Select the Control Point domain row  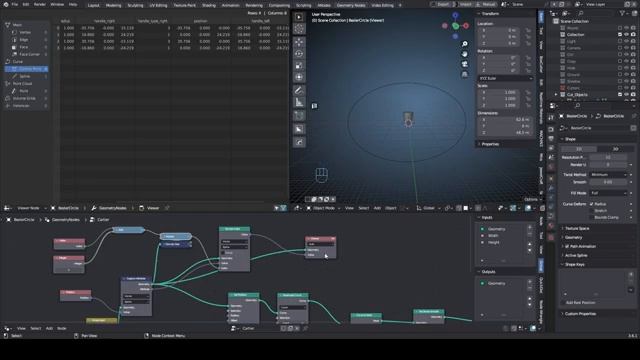27,69
